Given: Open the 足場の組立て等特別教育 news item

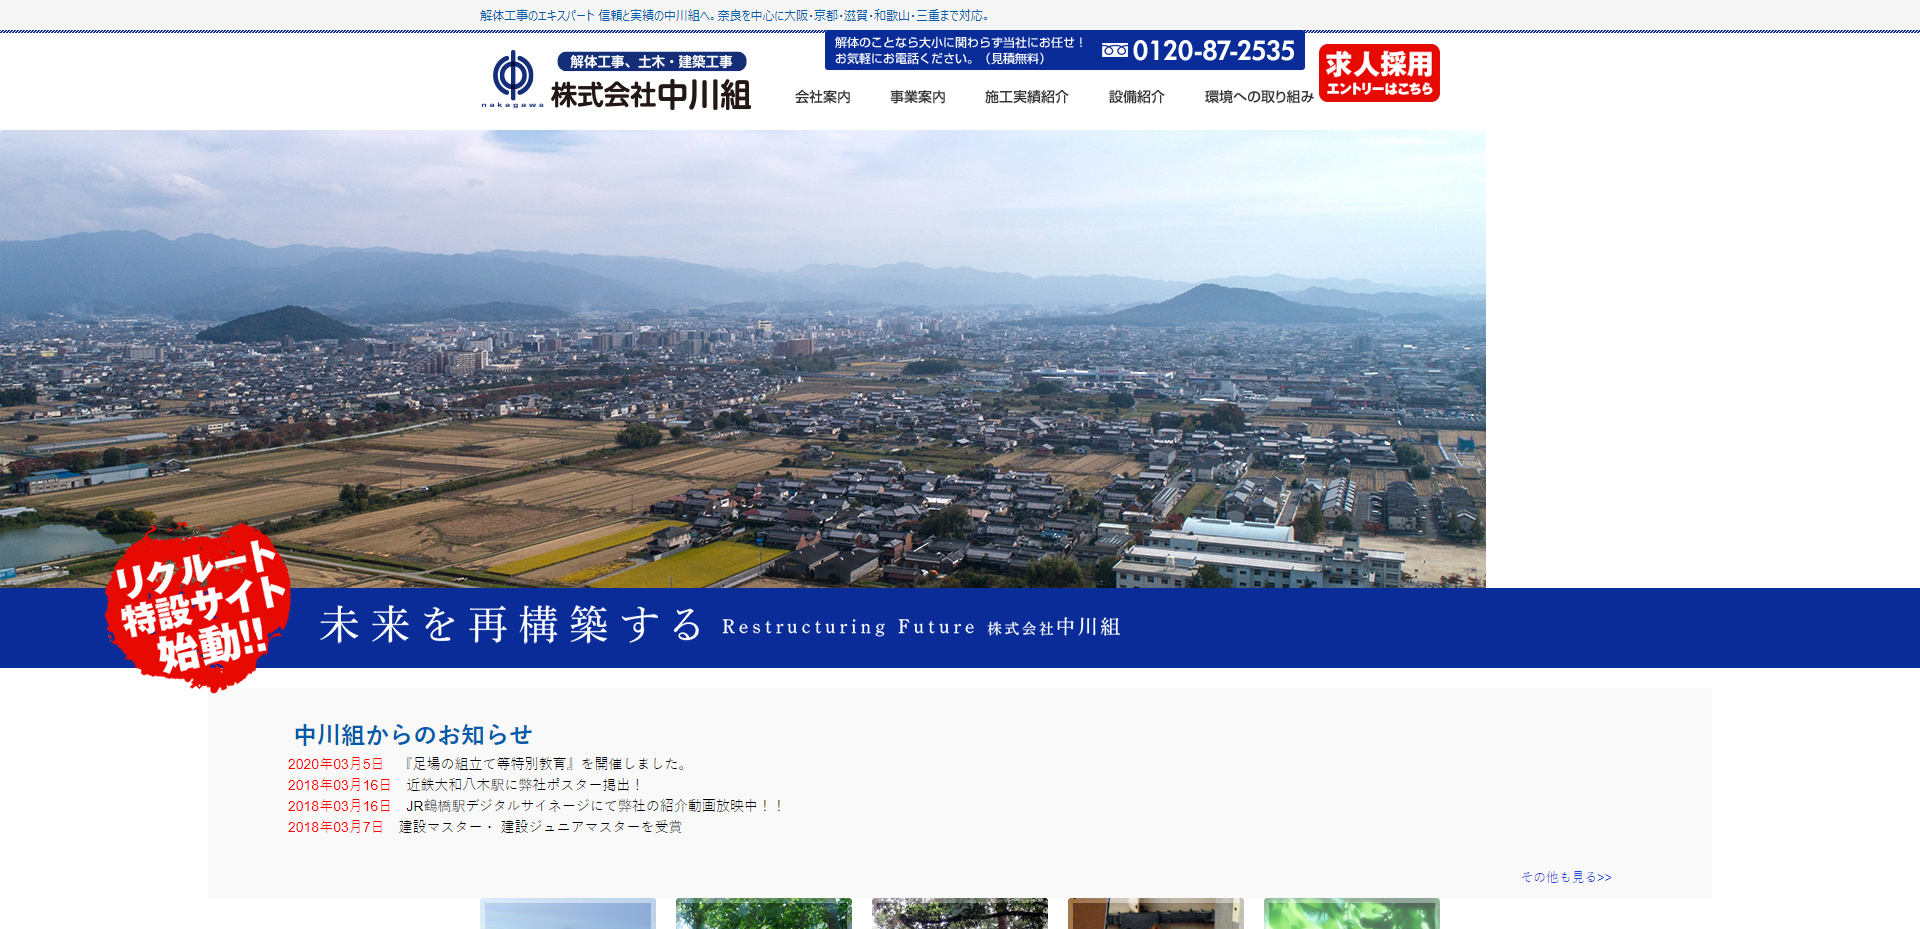Looking at the screenshot, I should pos(546,764).
